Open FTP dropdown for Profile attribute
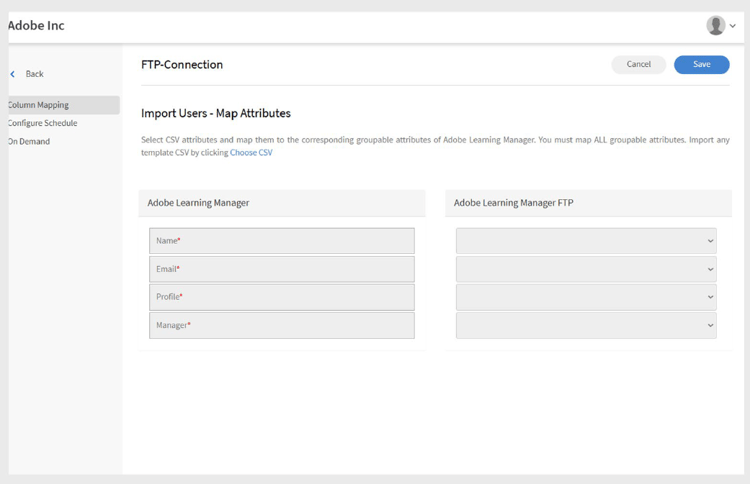This screenshot has height=484, width=750. [x=586, y=297]
